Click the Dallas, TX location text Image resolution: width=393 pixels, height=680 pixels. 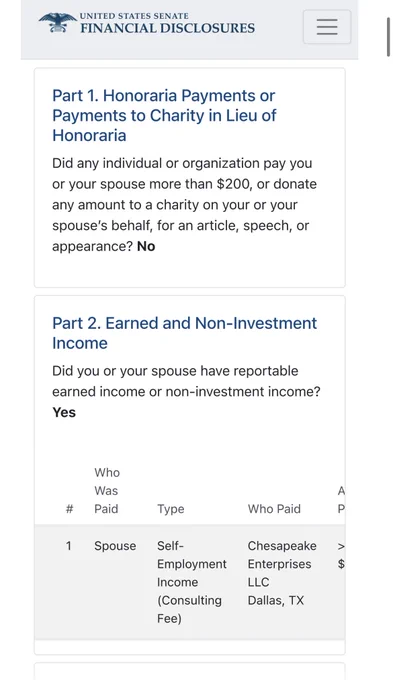(276, 600)
